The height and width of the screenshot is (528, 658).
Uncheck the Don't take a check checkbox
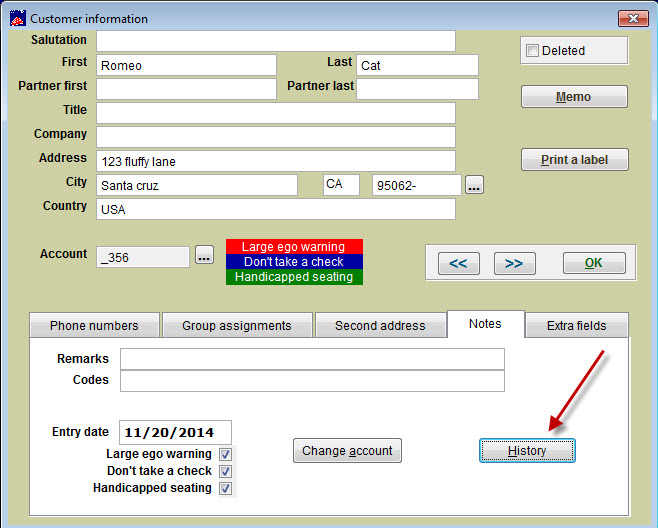tap(225, 471)
